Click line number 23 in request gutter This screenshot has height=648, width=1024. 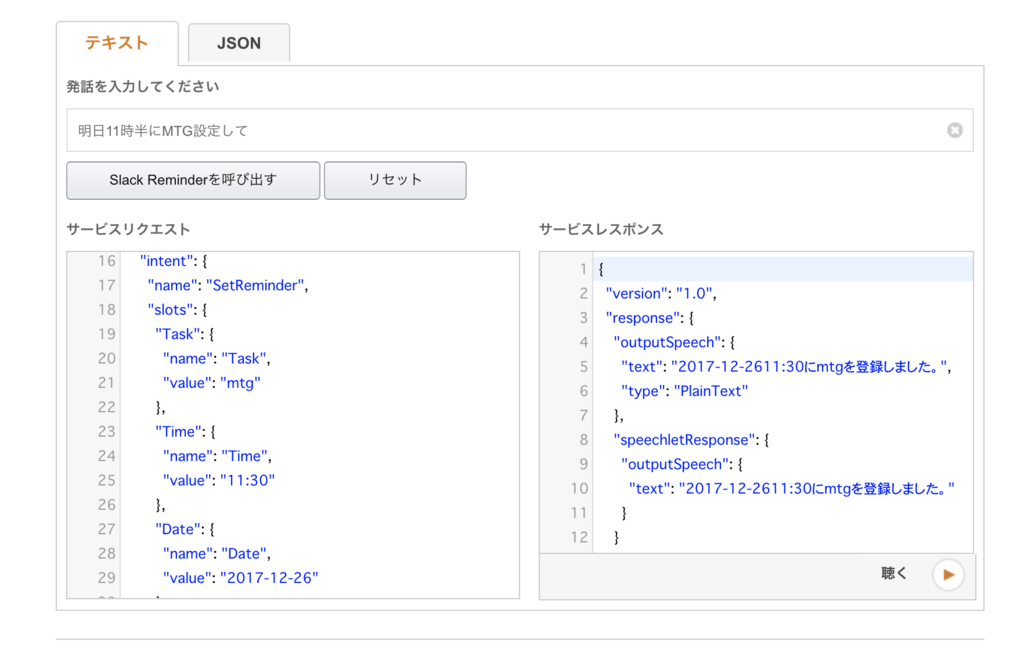point(106,432)
